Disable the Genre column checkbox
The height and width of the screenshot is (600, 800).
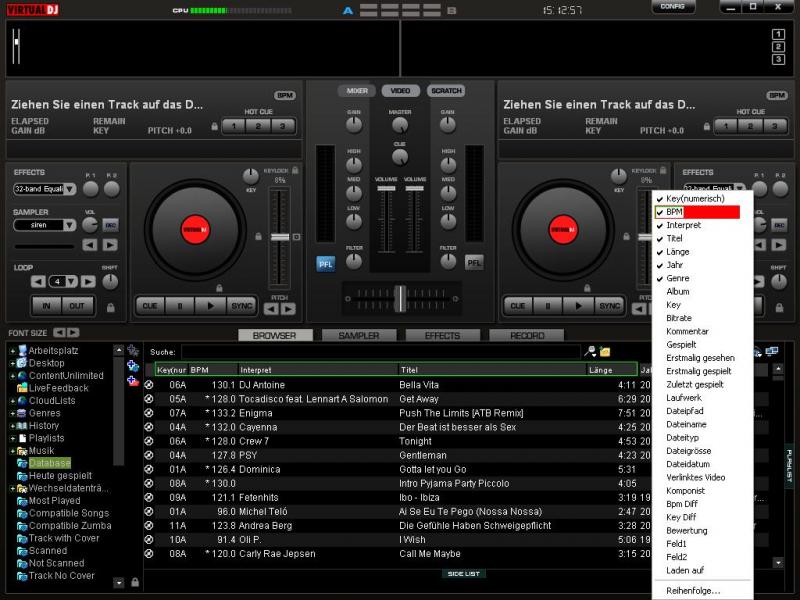click(x=678, y=278)
